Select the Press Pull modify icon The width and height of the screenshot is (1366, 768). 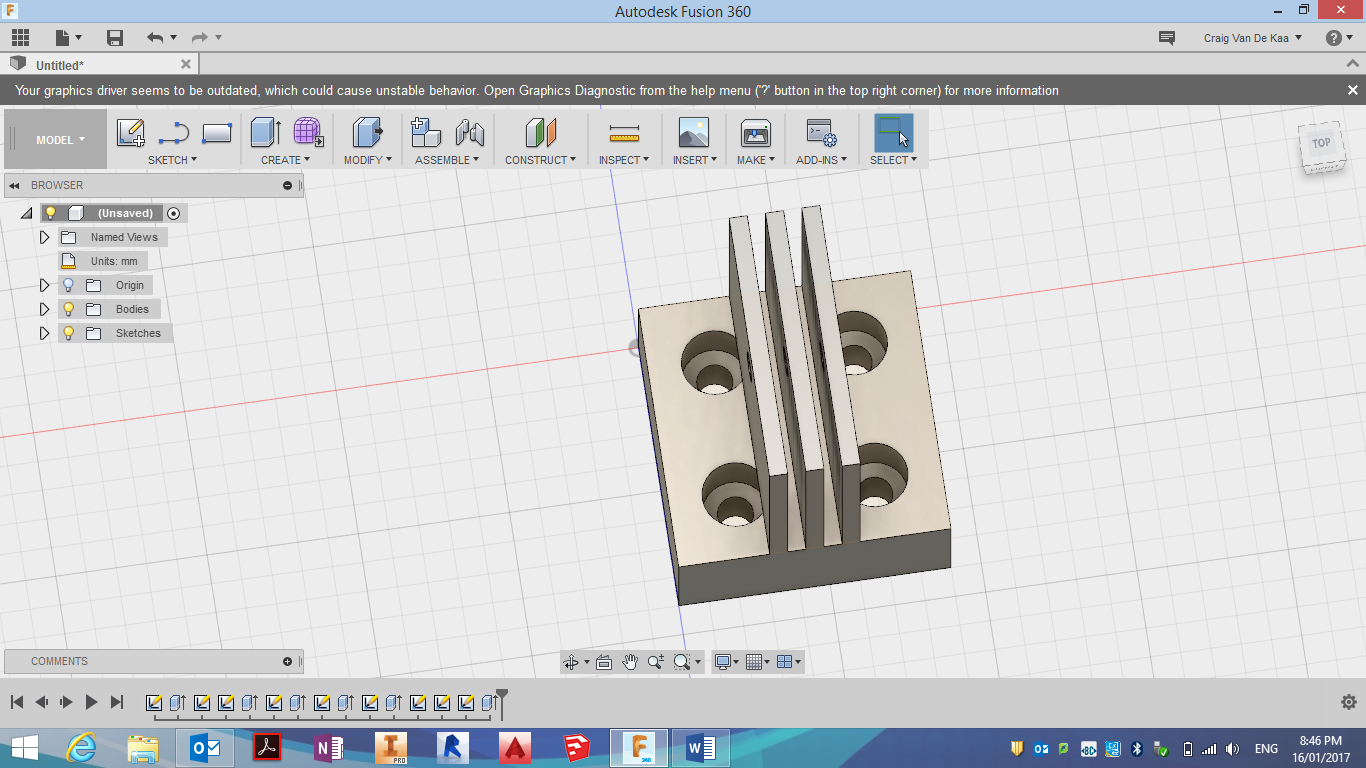click(x=368, y=133)
